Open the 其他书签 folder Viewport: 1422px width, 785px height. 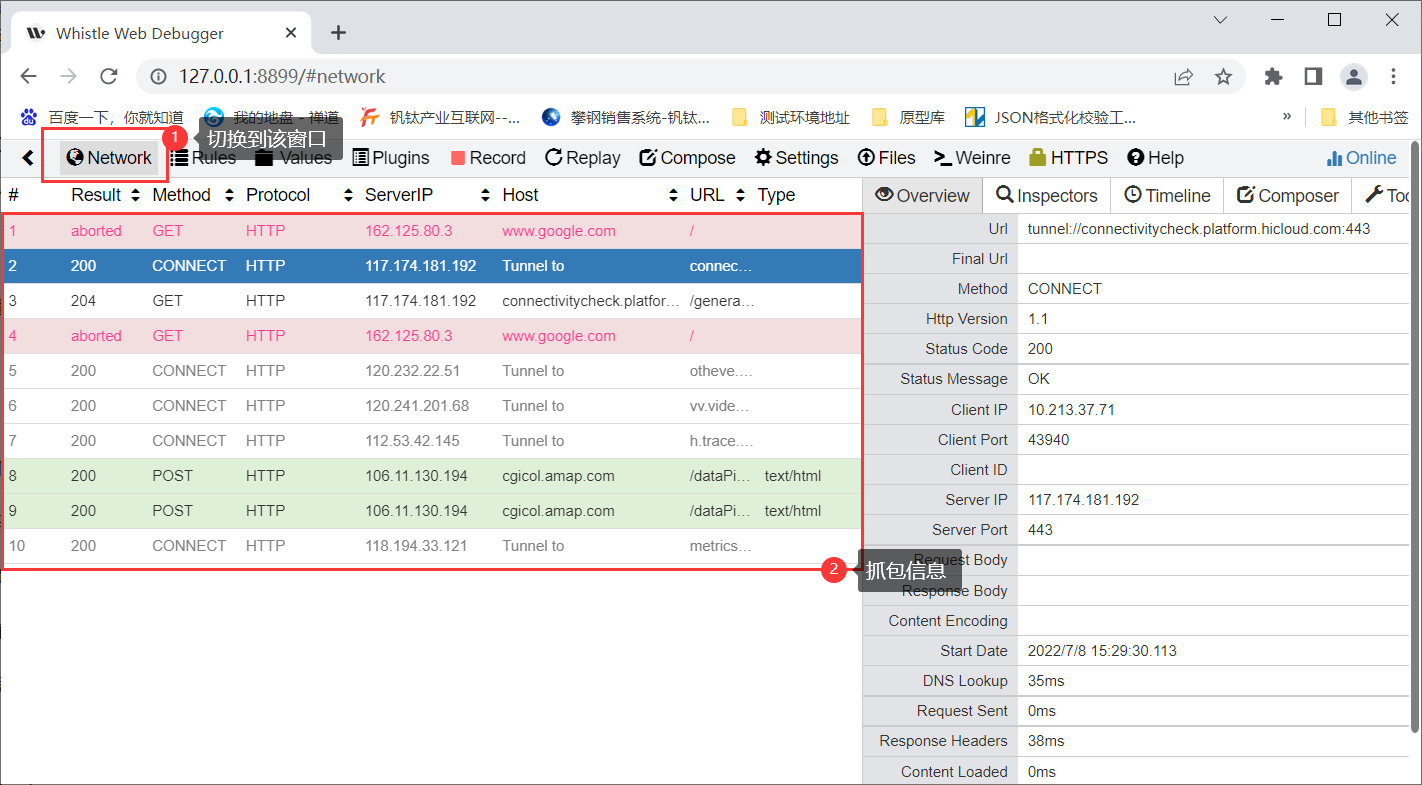(x=1364, y=118)
